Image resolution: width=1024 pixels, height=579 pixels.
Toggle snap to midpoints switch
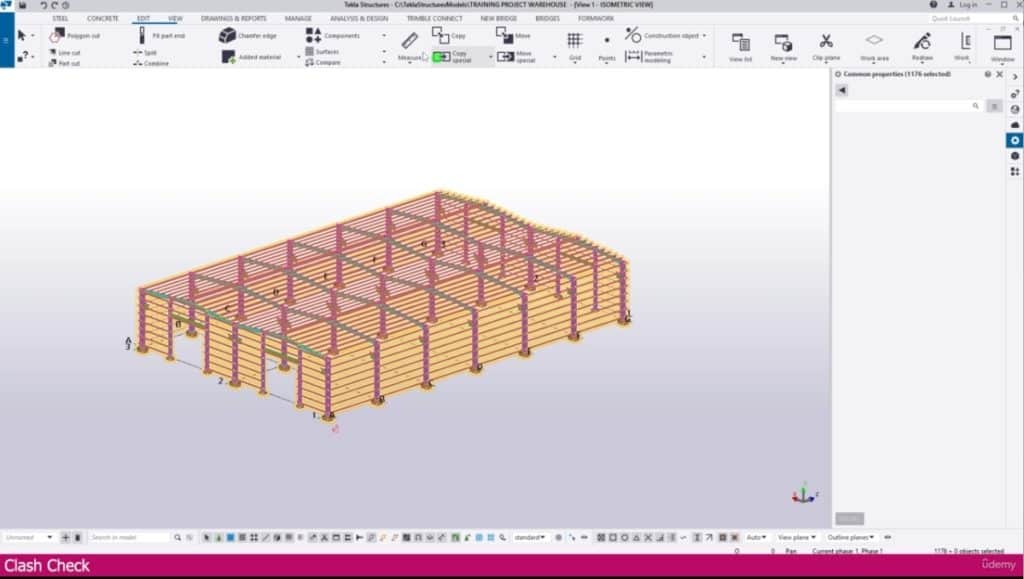[636, 537]
